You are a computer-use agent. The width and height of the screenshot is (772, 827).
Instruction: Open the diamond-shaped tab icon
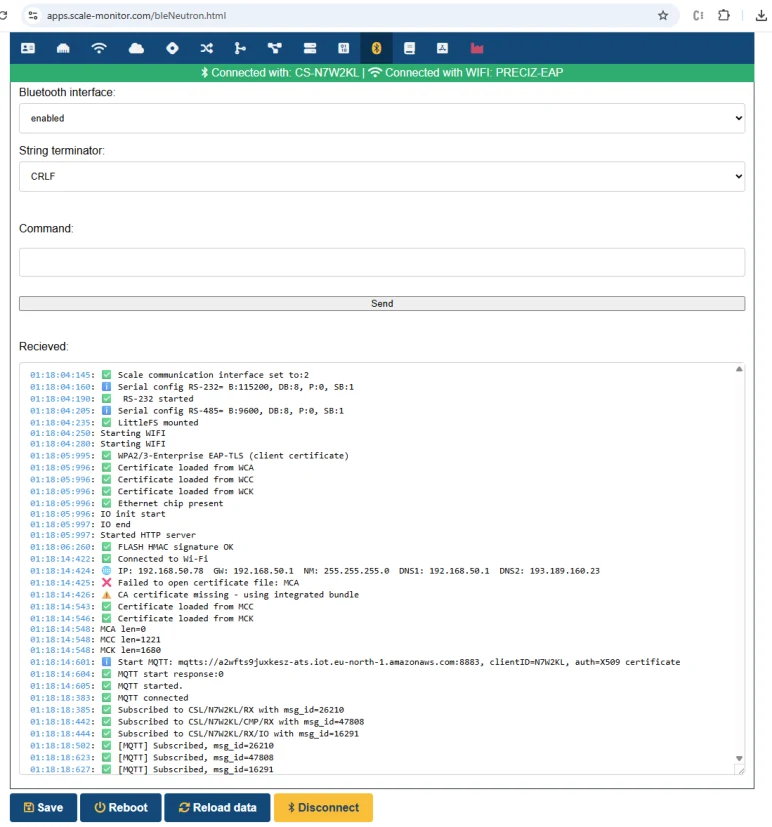click(172, 49)
